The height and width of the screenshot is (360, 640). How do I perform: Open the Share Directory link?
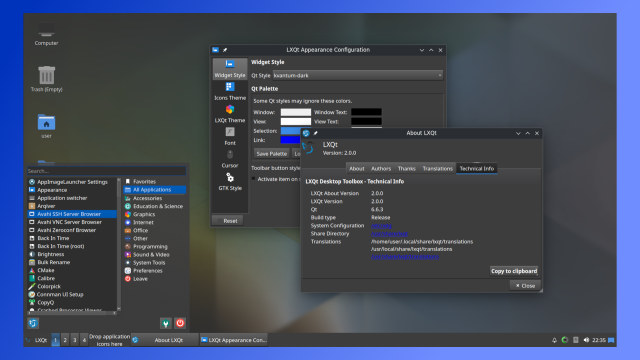(x=389, y=234)
